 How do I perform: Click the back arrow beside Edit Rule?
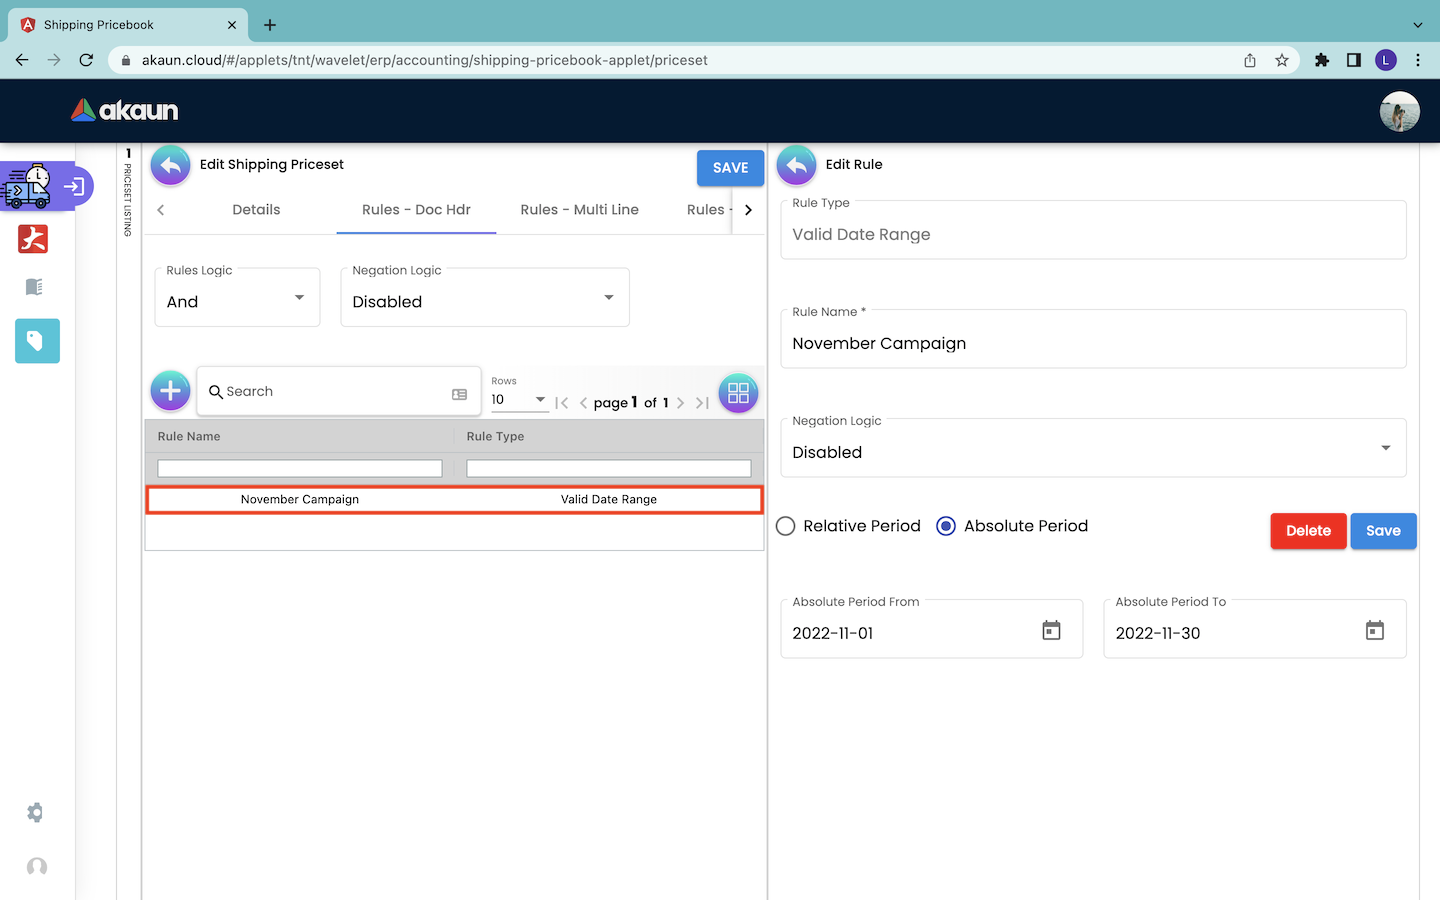click(x=796, y=166)
